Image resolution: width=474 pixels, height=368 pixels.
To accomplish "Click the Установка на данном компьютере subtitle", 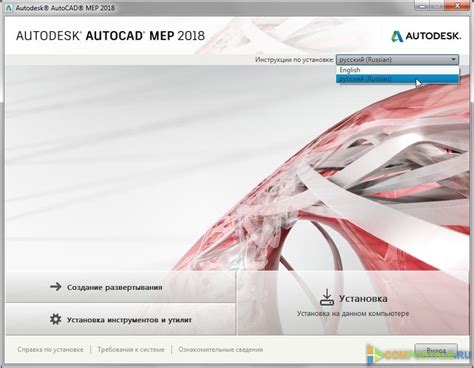I will tap(353, 314).
